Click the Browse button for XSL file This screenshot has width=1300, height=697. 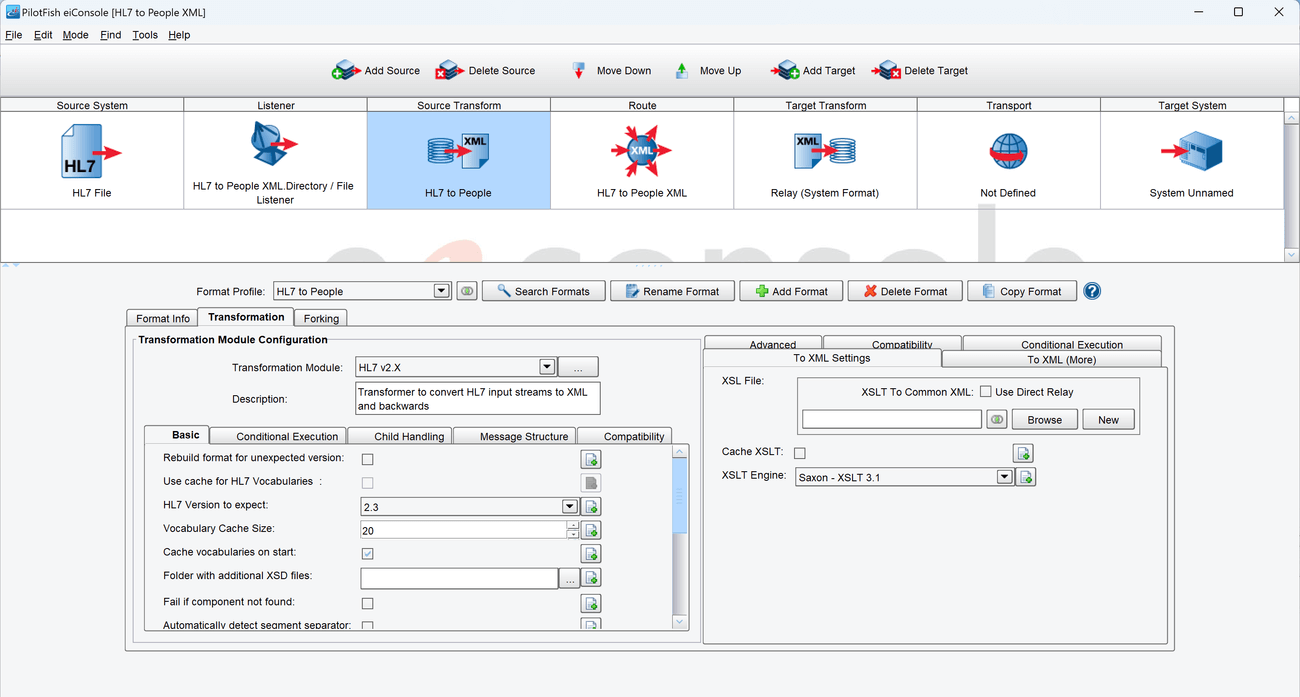click(x=1044, y=420)
